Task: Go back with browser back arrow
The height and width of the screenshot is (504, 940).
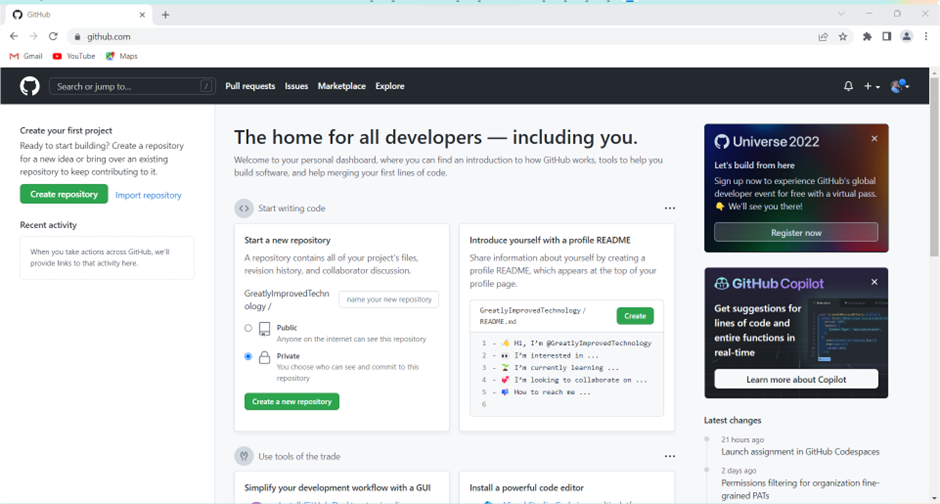Action: tap(14, 37)
